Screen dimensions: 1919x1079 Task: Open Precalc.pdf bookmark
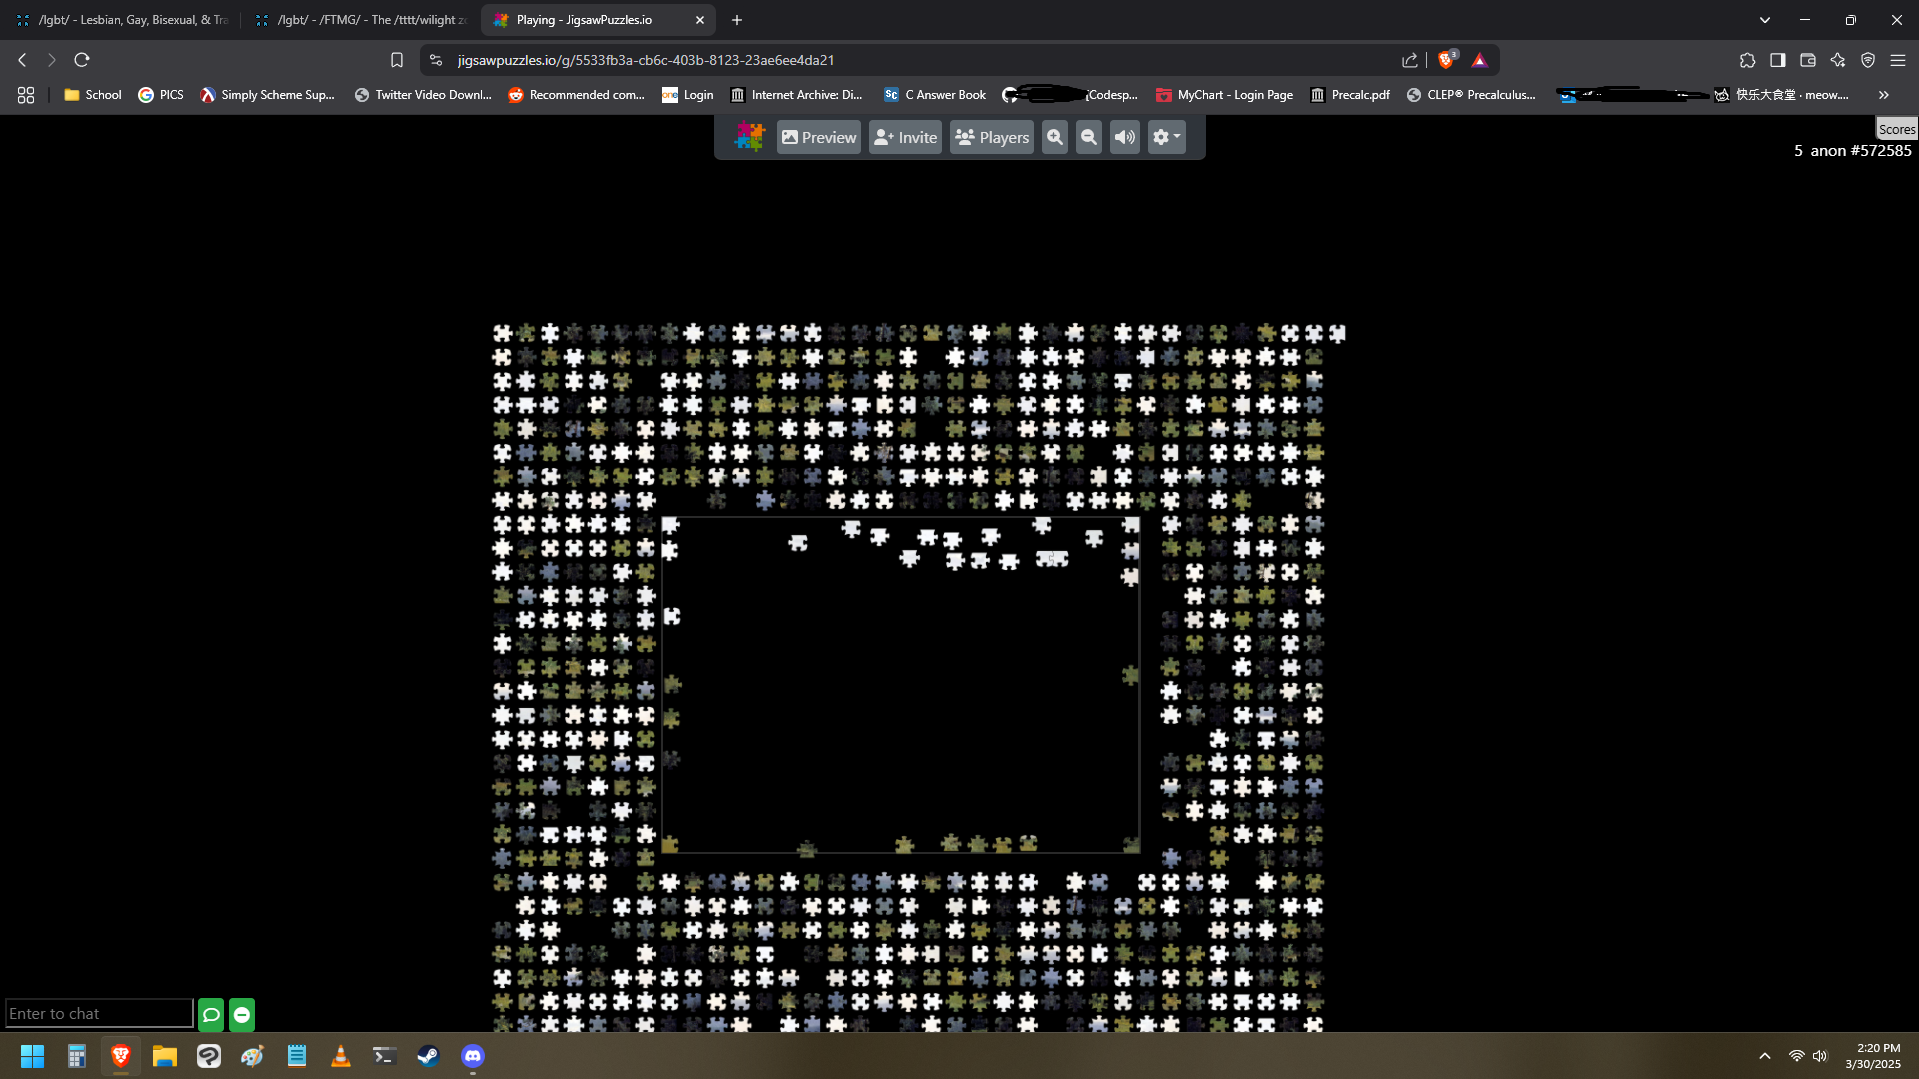(1350, 95)
